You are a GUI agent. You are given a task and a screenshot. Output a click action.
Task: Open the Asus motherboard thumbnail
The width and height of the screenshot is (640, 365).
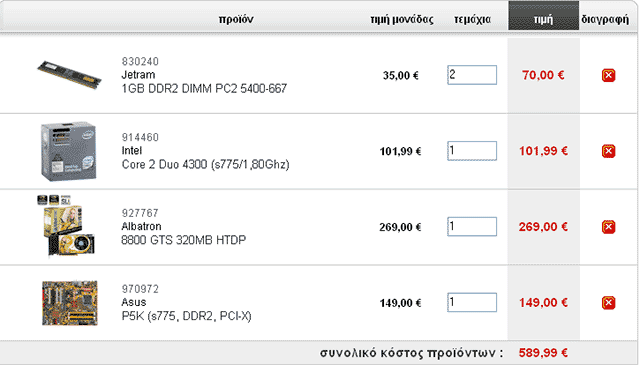pos(70,303)
